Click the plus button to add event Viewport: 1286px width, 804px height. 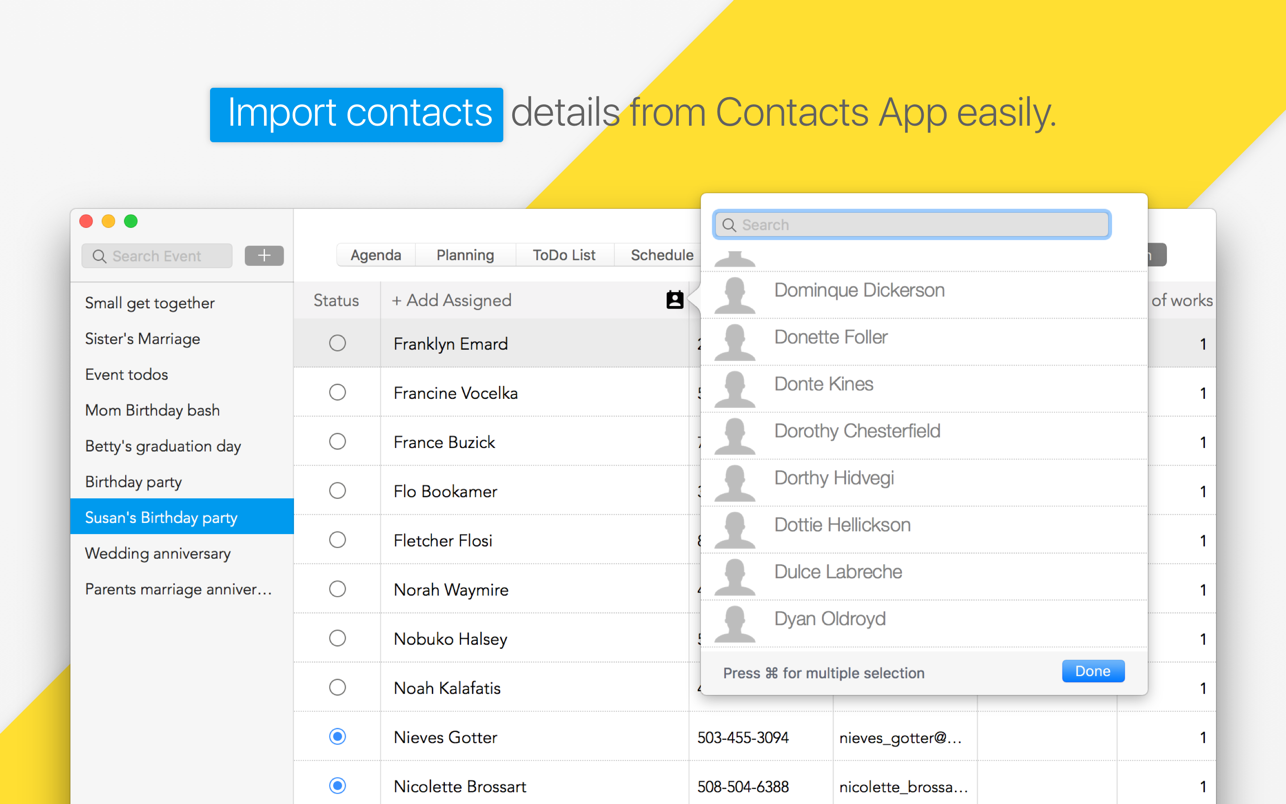[x=264, y=256]
